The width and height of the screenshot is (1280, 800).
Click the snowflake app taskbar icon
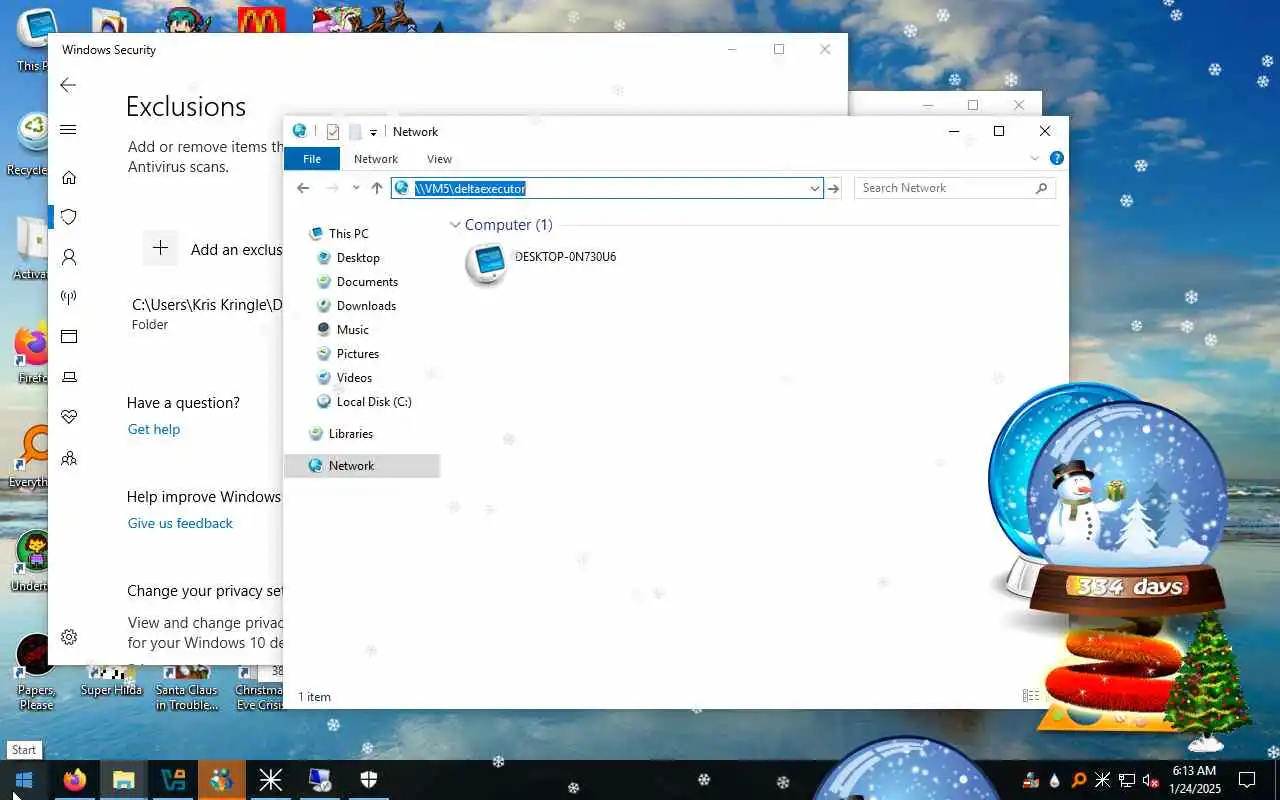pyautogui.click(x=271, y=780)
